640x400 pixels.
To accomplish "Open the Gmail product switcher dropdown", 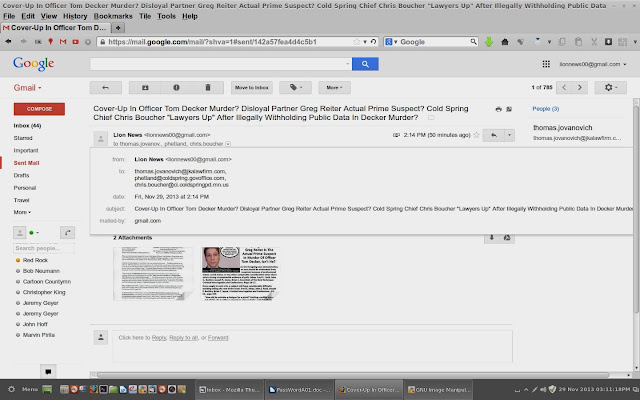I will 27,88.
